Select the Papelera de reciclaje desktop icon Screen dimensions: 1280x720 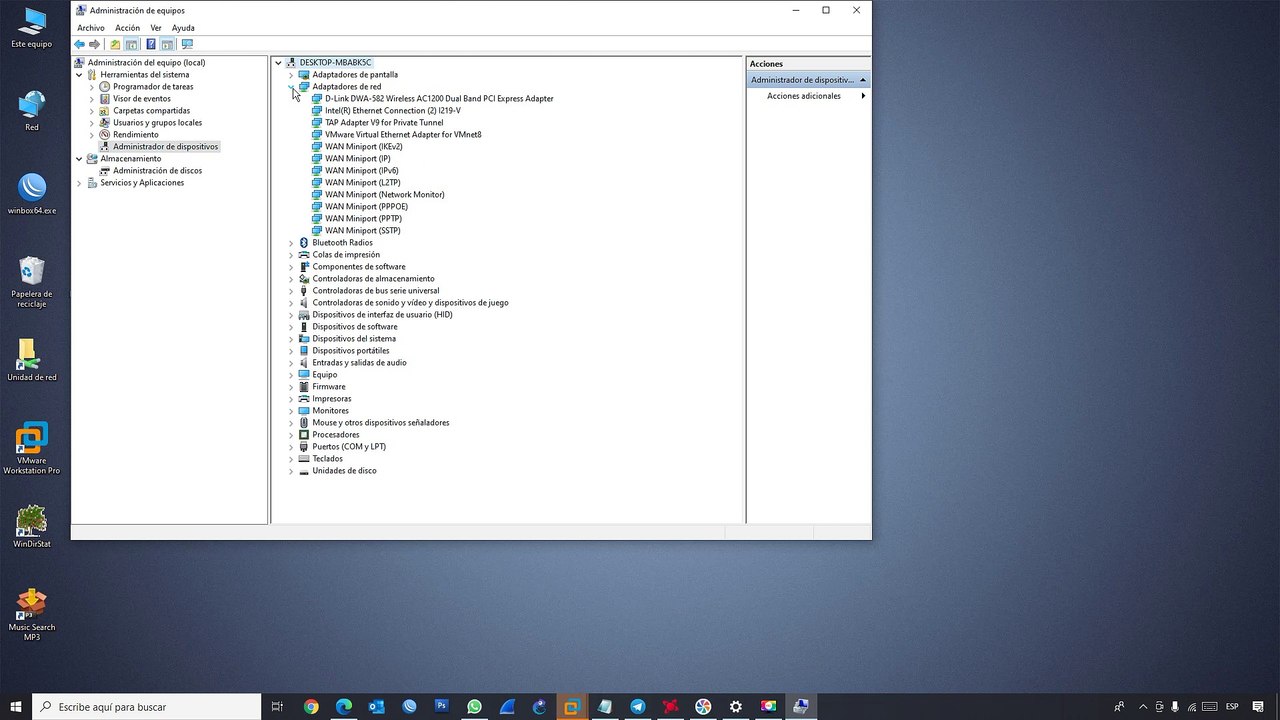coord(32,282)
